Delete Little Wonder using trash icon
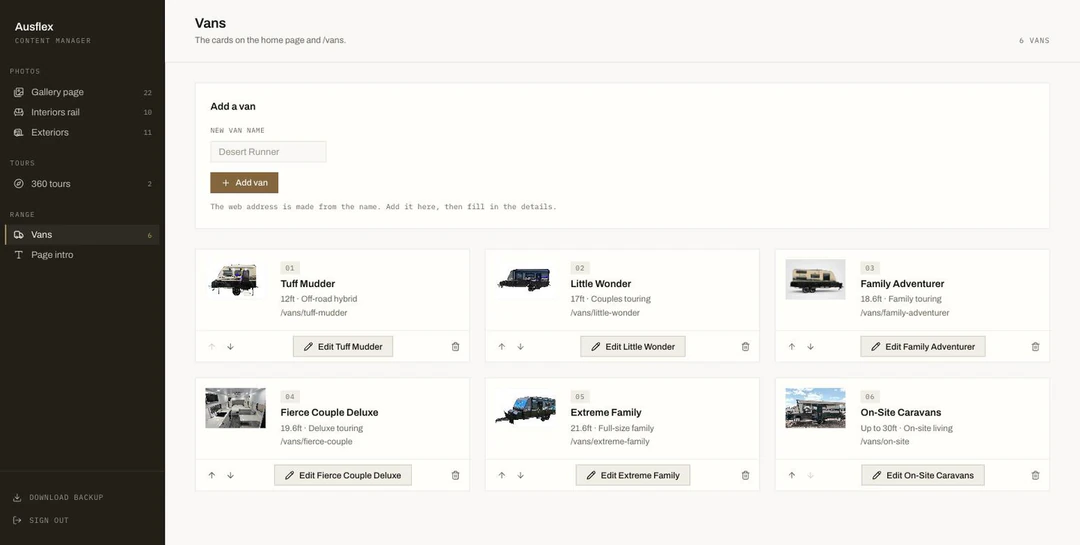Image resolution: width=1080 pixels, height=545 pixels. pos(745,347)
